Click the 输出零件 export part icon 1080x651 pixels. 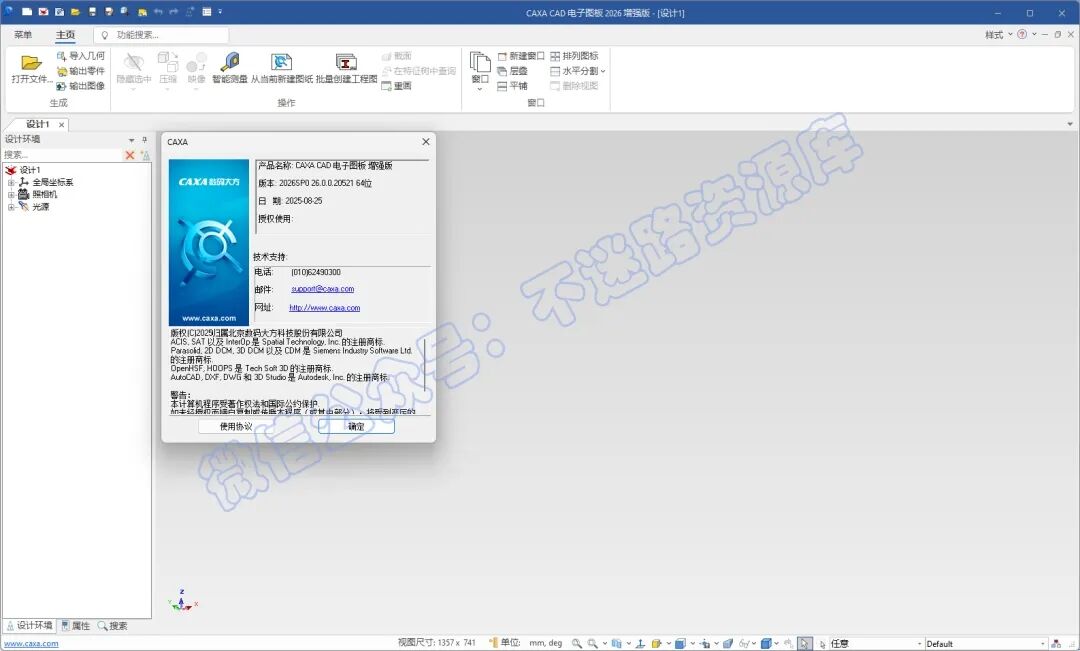[x=61, y=71]
